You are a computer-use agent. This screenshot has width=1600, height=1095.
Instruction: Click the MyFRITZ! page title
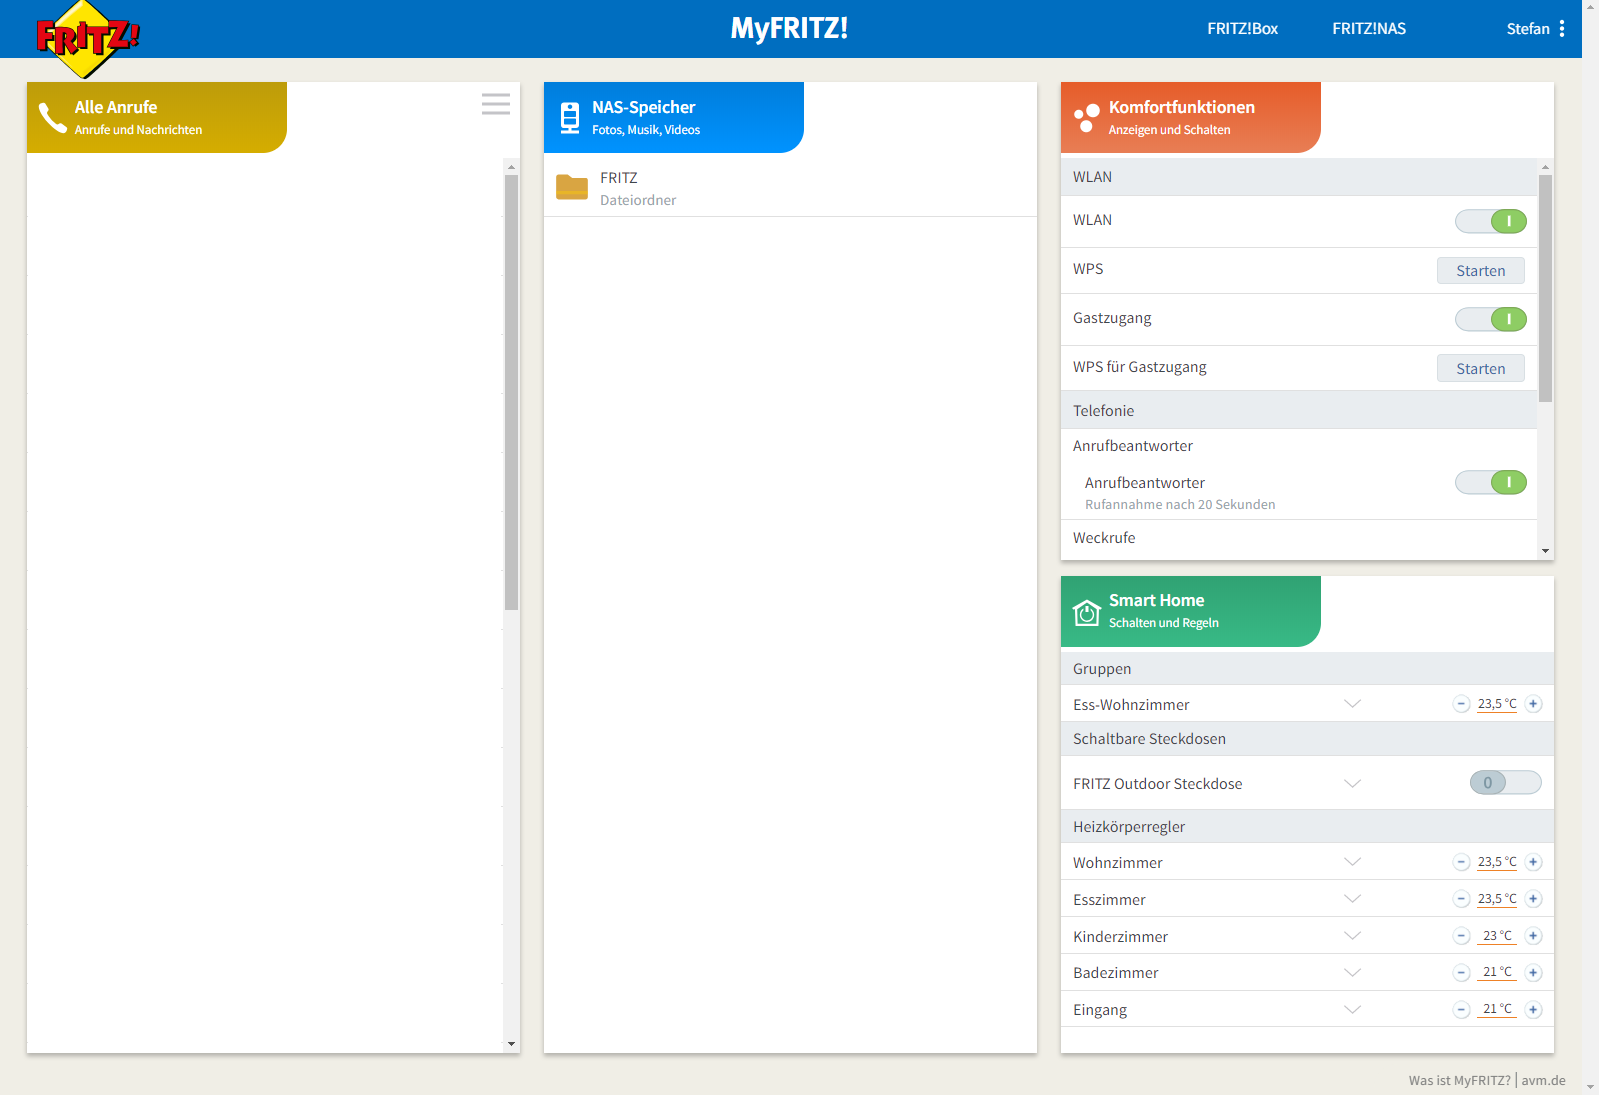point(789,28)
